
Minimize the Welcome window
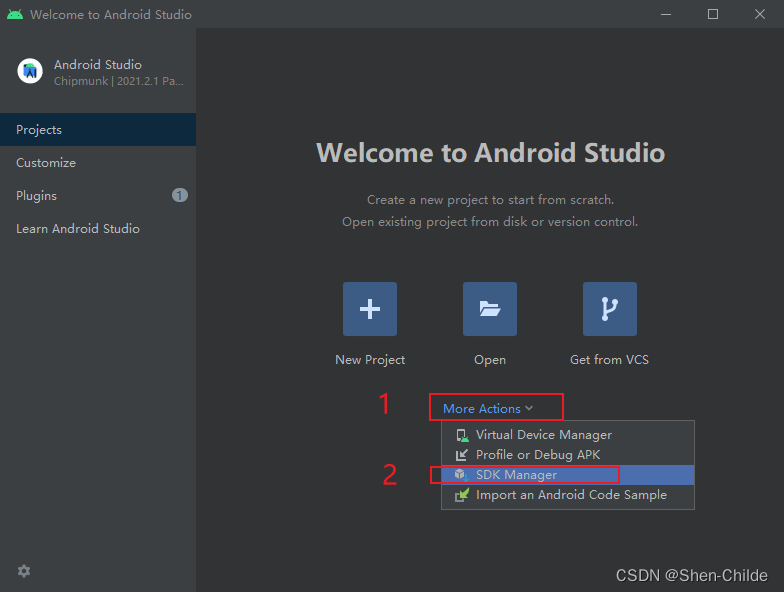pos(666,14)
